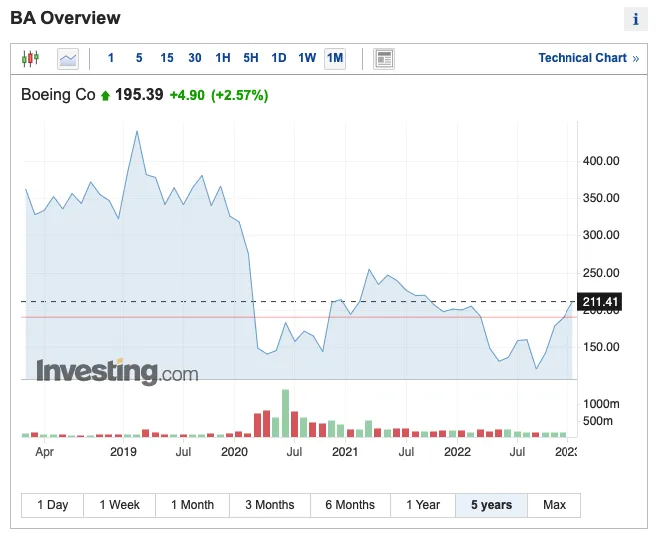
Task: Open the news/table layout icon
Action: tap(384, 59)
